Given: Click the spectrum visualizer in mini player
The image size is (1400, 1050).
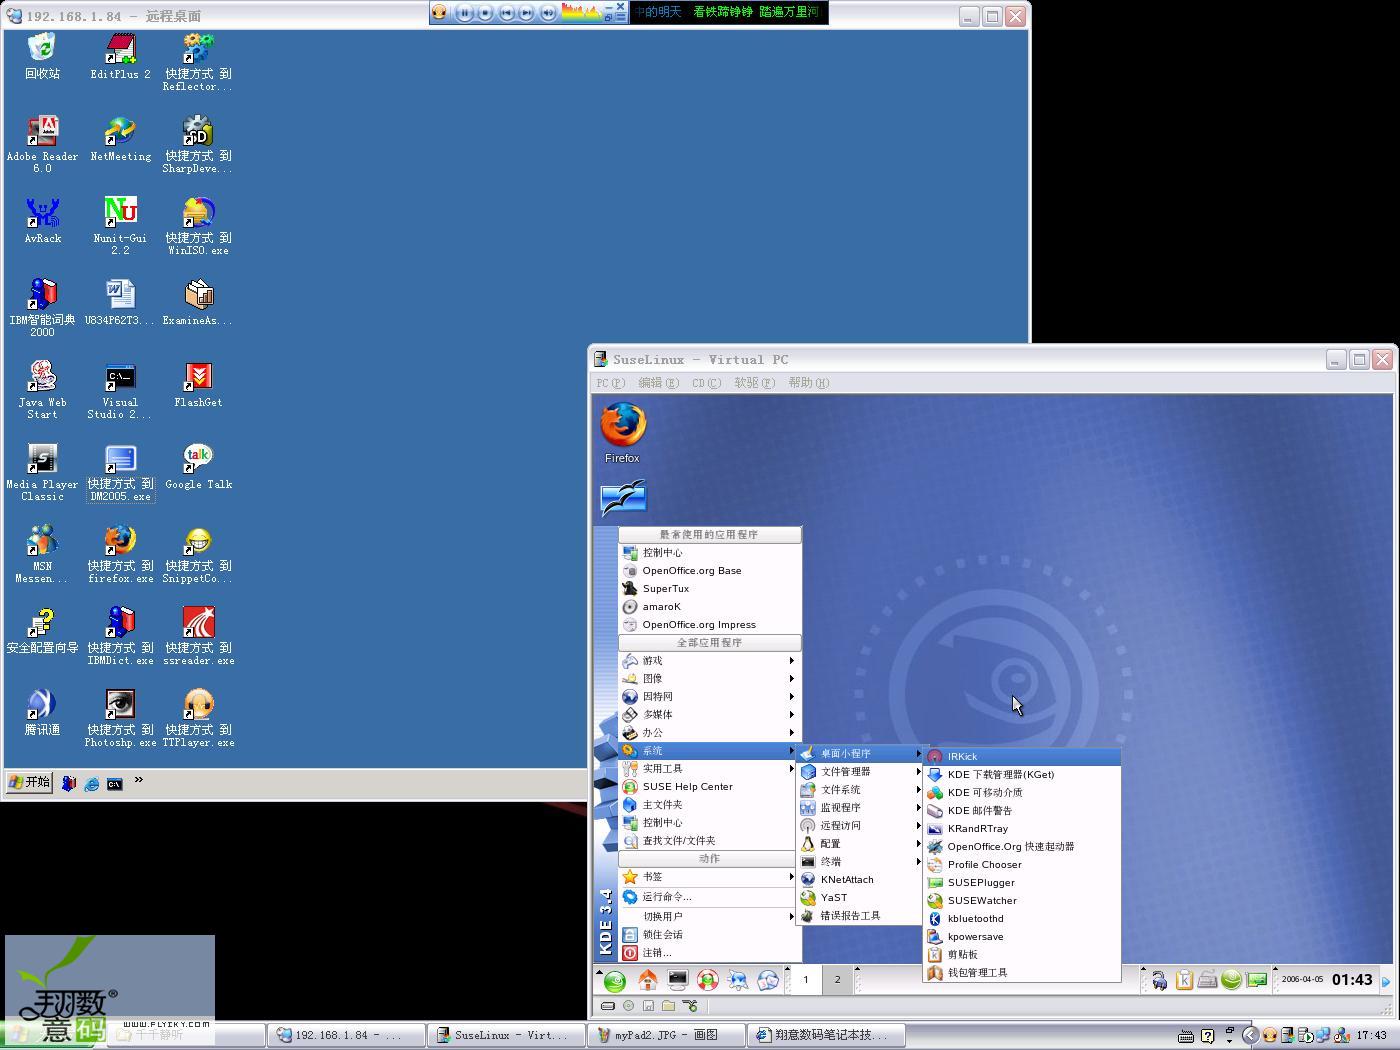Looking at the screenshot, I should coord(581,13).
